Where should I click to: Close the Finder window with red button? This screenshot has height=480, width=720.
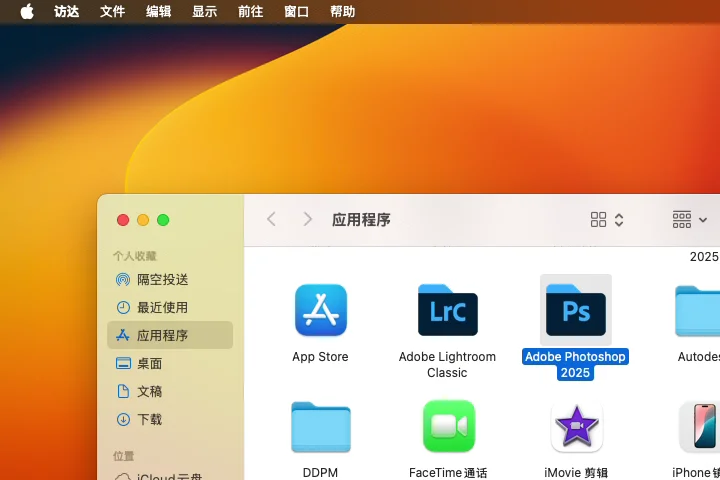pos(123,220)
